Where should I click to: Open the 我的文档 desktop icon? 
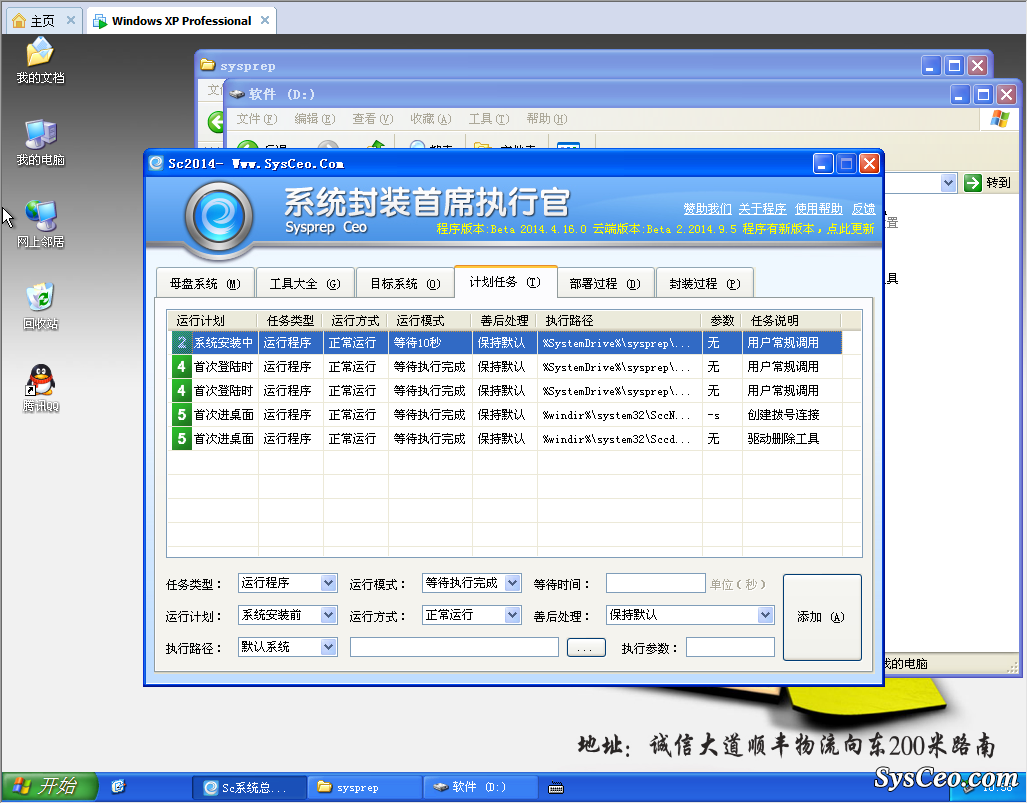coord(40,60)
